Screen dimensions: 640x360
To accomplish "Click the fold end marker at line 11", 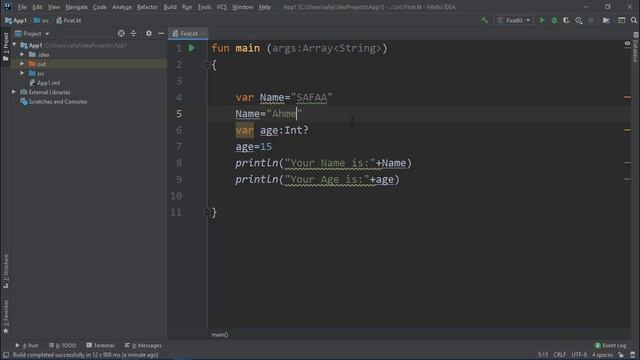I will coord(207,212).
